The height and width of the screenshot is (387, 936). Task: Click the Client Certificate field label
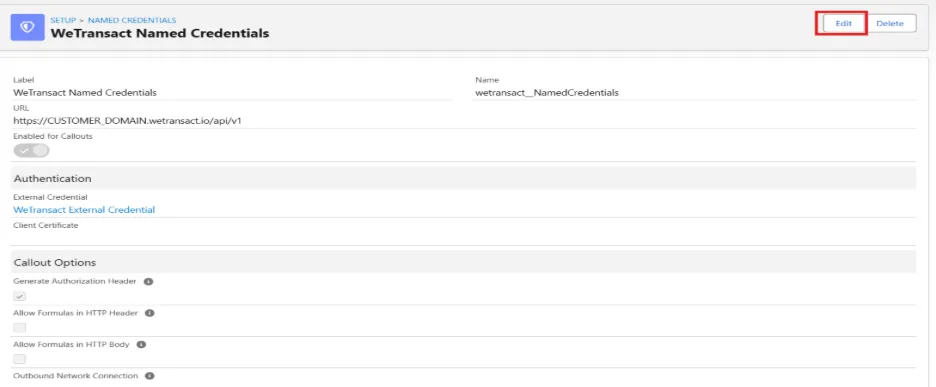[46, 225]
